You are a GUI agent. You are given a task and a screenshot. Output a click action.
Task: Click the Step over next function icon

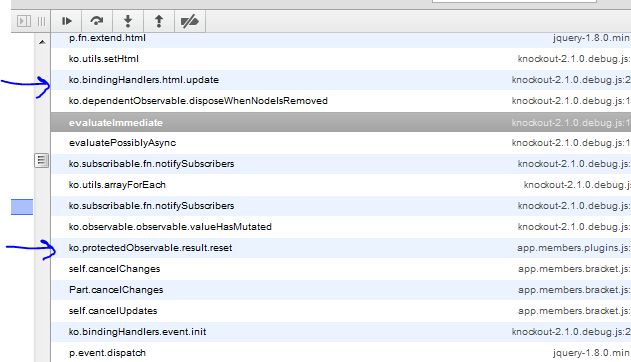click(97, 21)
